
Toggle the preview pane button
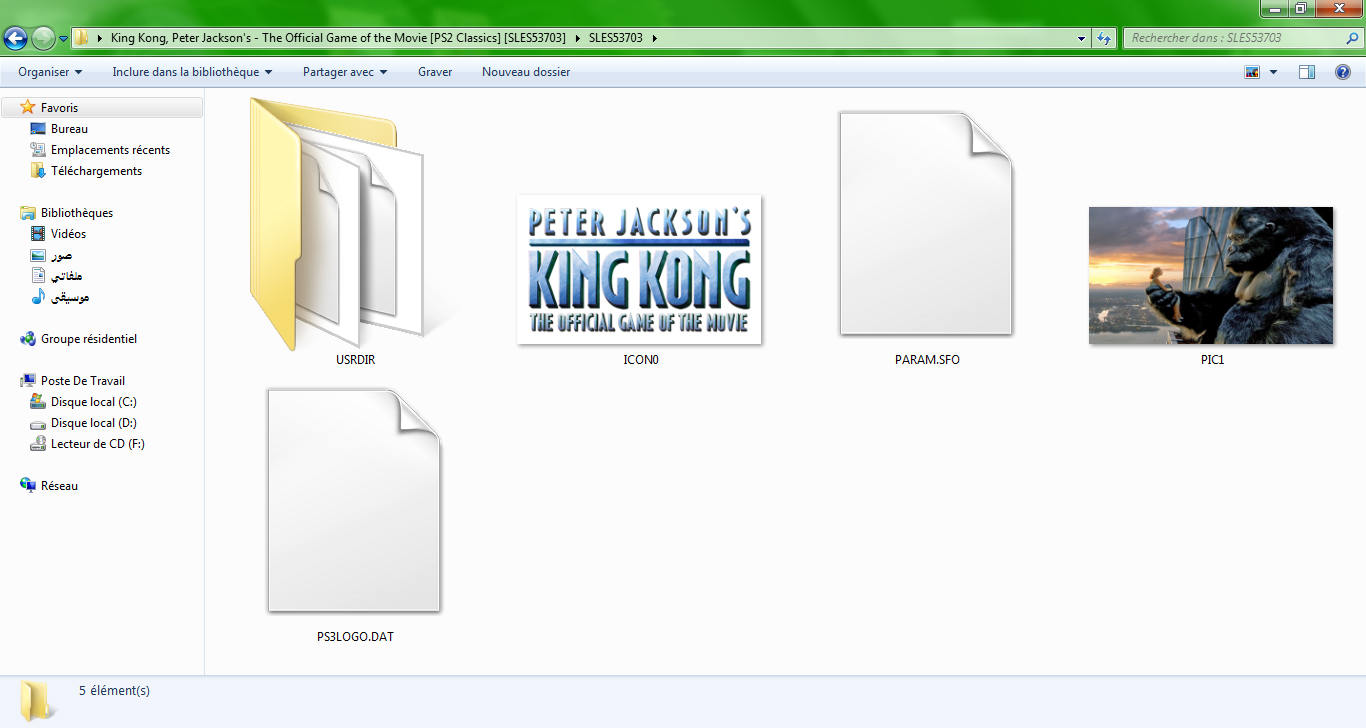(1306, 72)
